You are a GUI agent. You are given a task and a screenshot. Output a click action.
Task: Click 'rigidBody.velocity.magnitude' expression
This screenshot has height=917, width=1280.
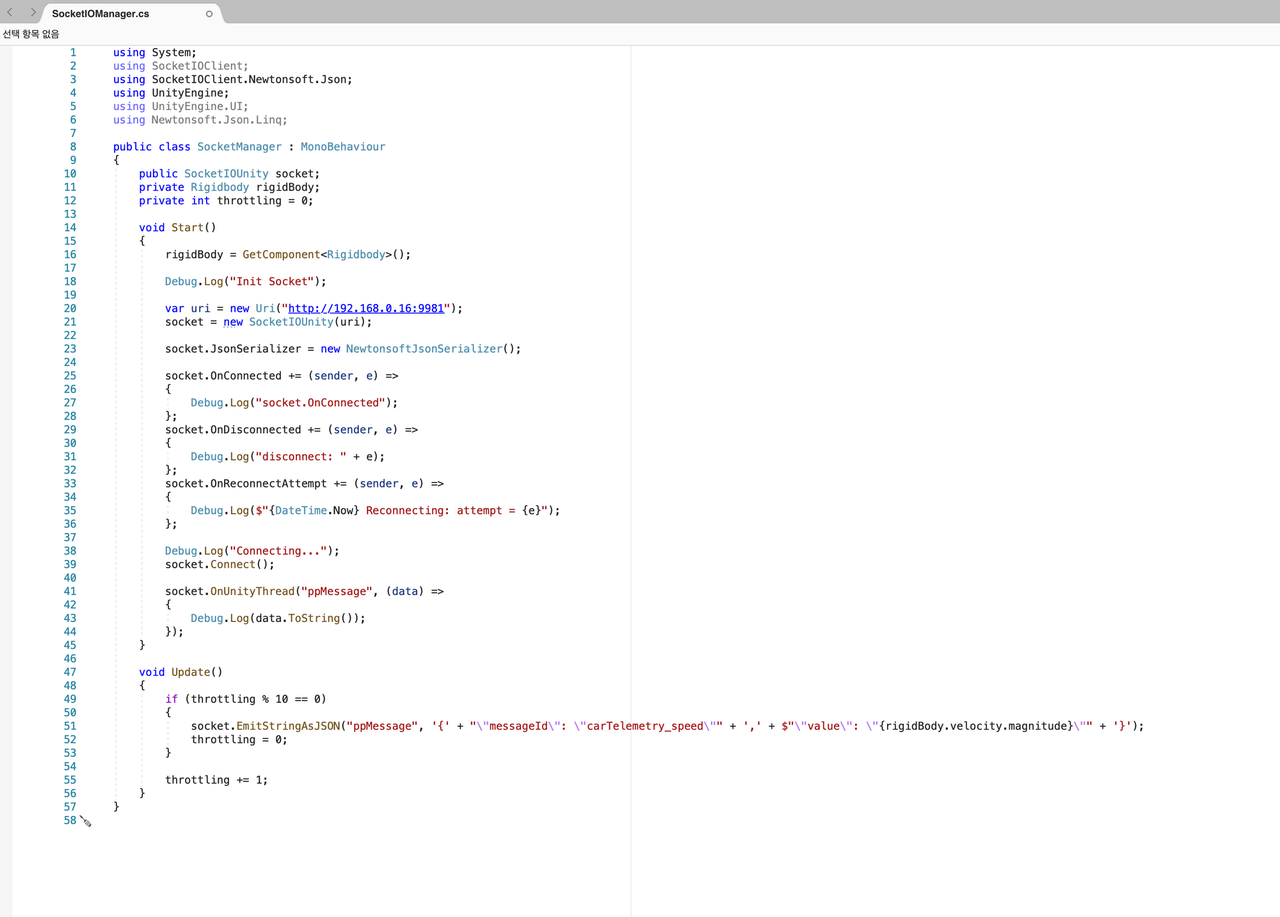coord(976,727)
